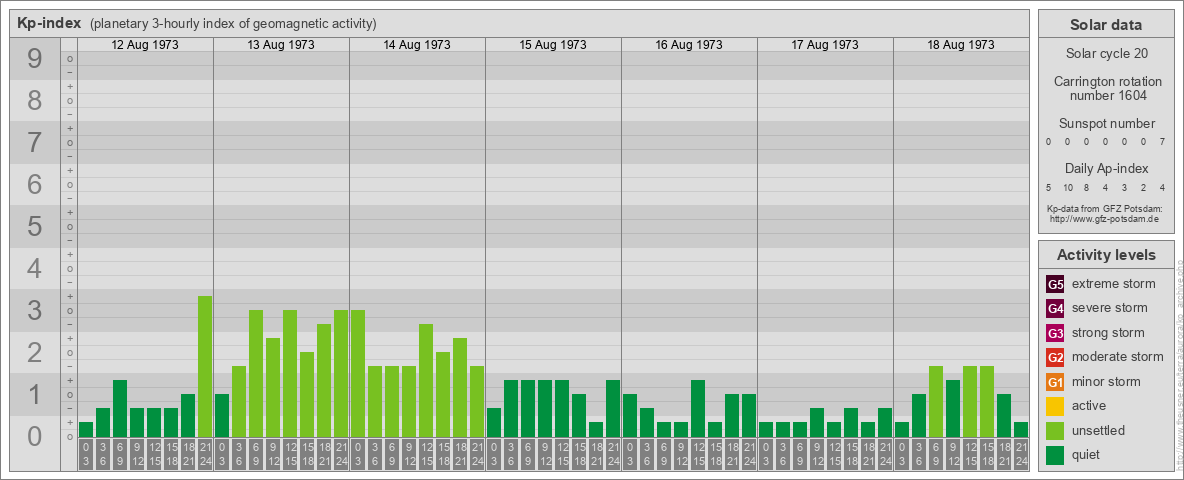
Task: Click the G2 moderate storm legend icon
Action: 1055,358
